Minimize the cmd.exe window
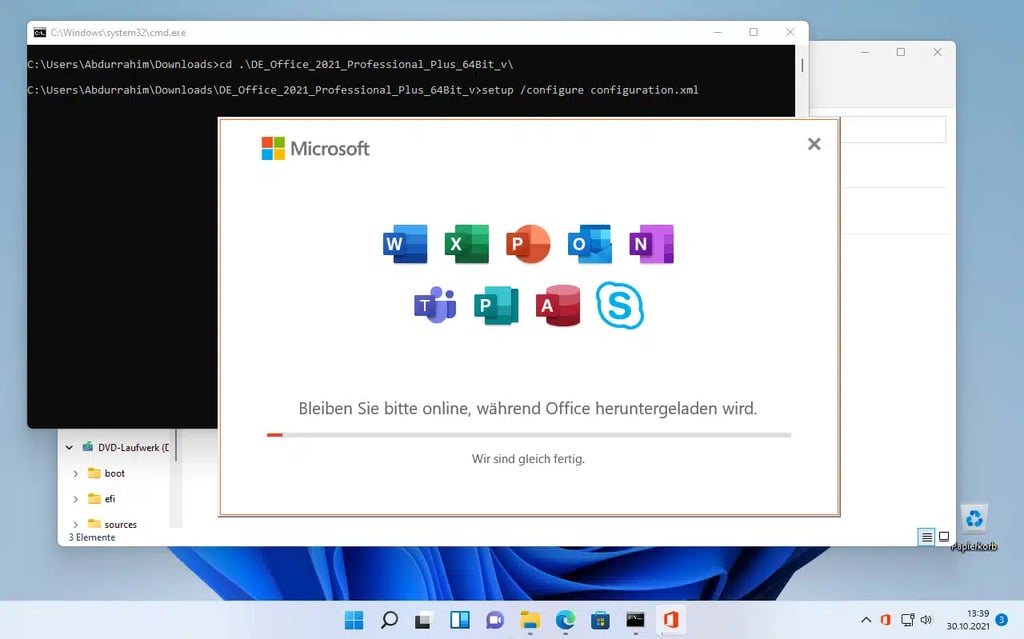 click(718, 32)
